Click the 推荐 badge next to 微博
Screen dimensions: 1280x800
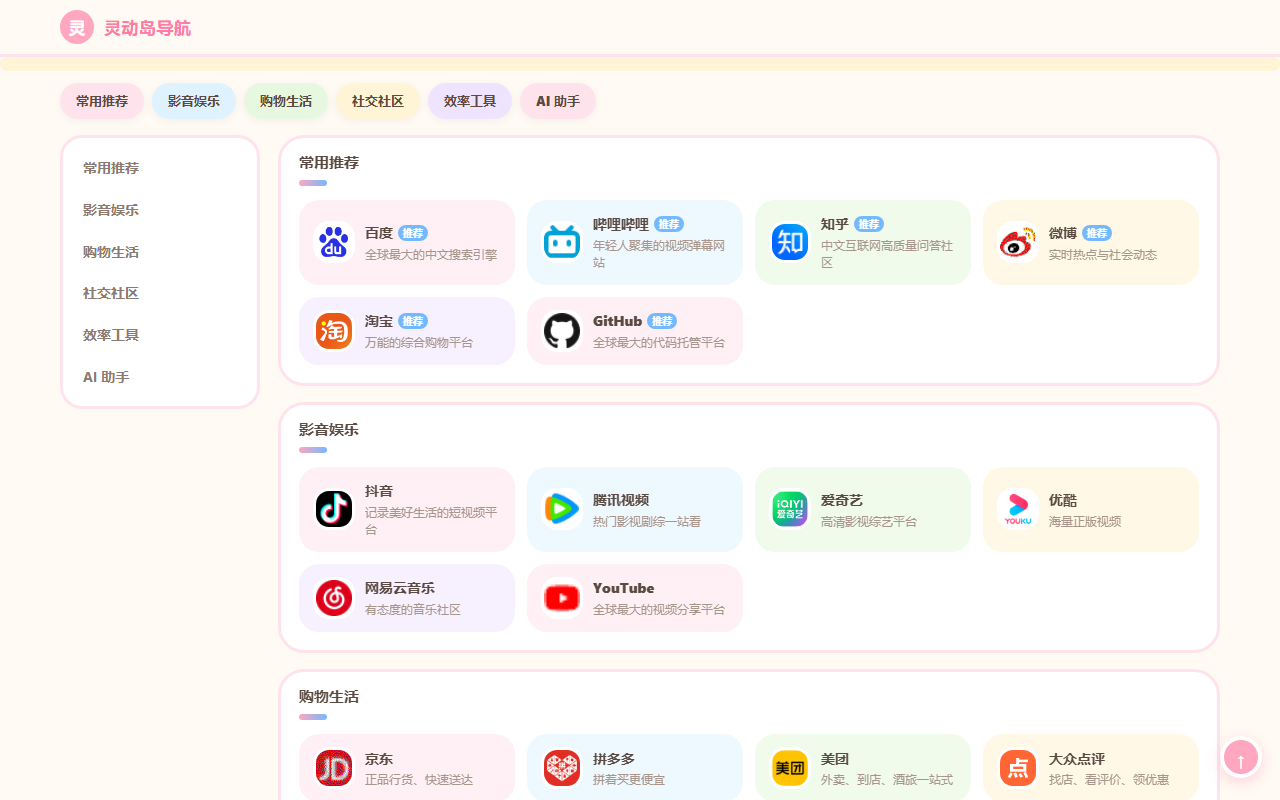tap(1097, 233)
